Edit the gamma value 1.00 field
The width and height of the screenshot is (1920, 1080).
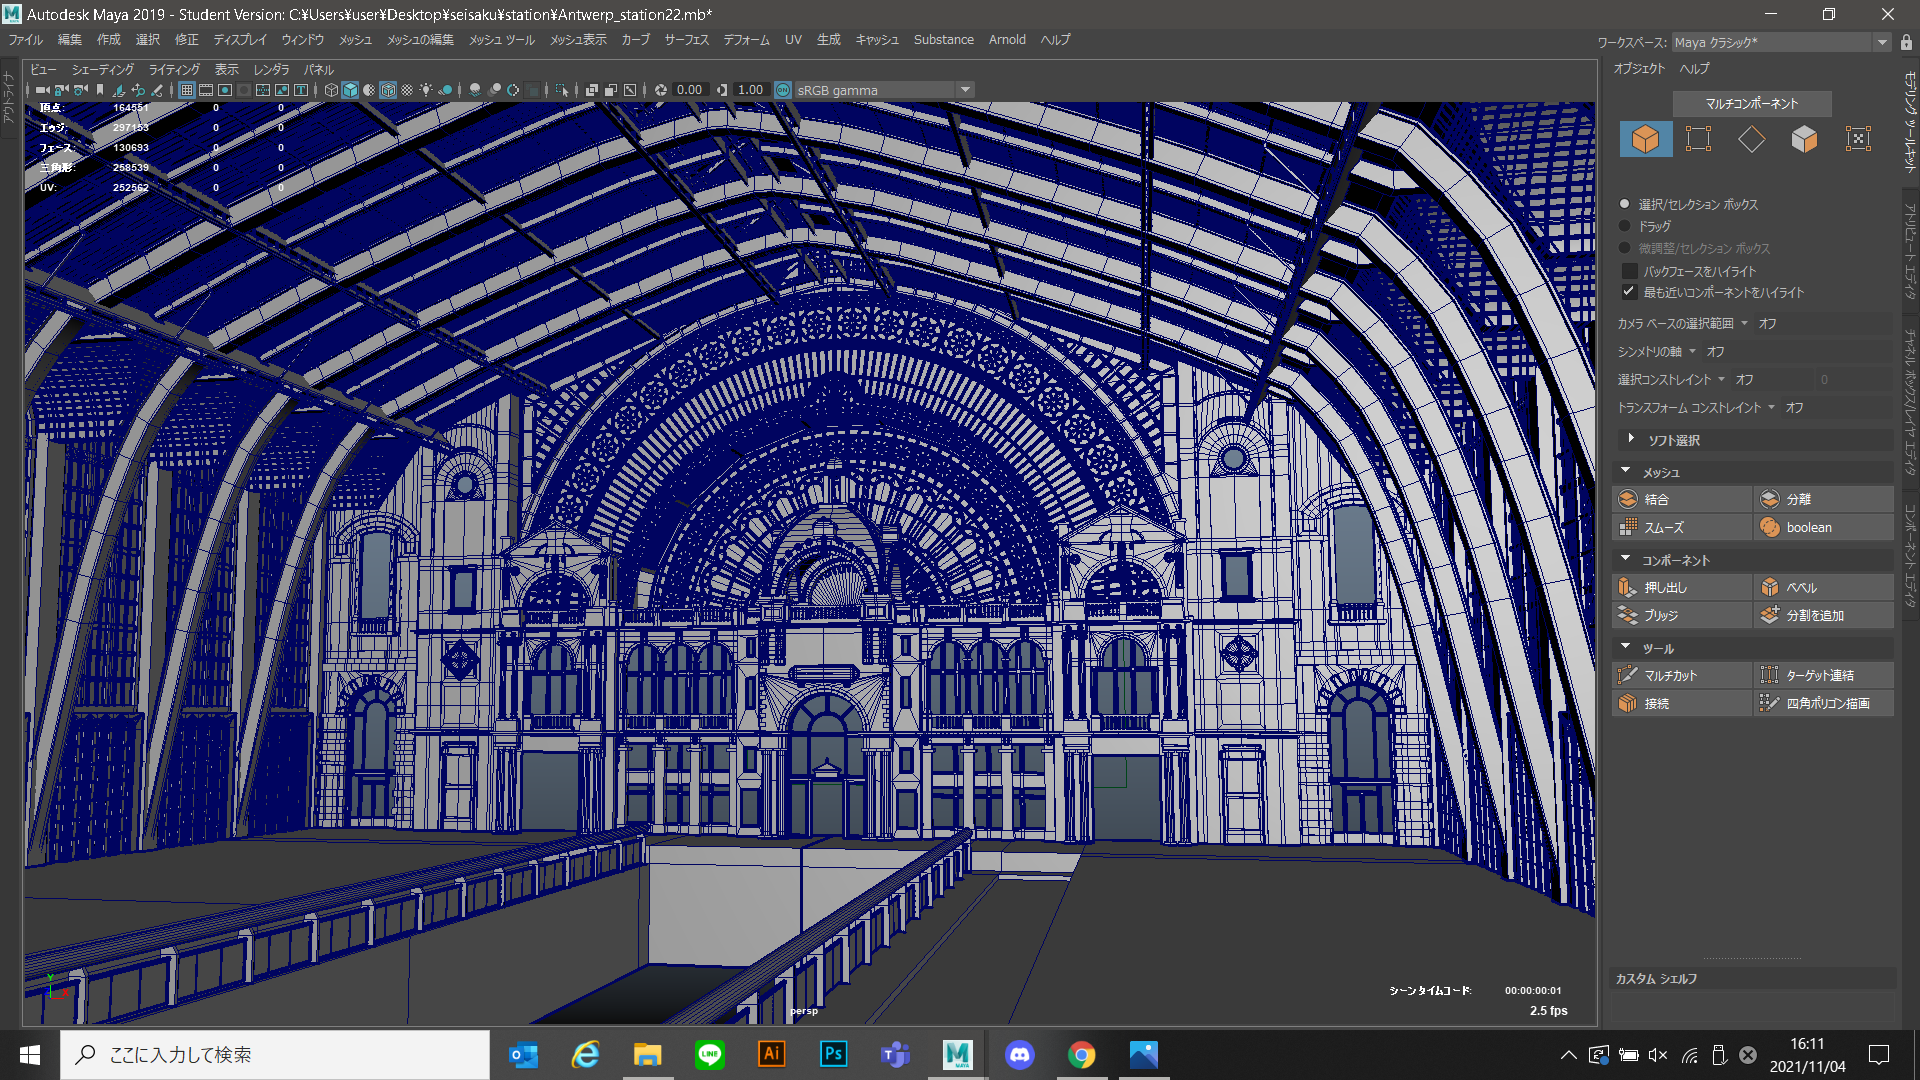pyautogui.click(x=750, y=90)
